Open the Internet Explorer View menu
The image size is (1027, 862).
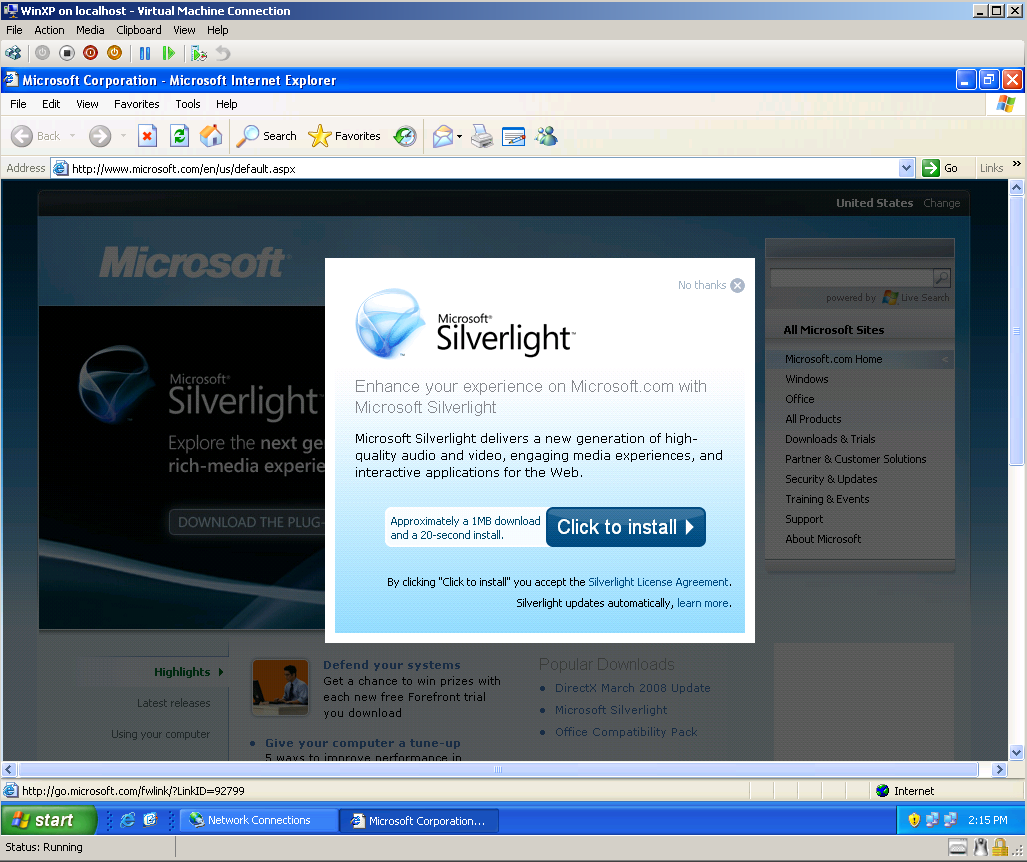coord(87,104)
